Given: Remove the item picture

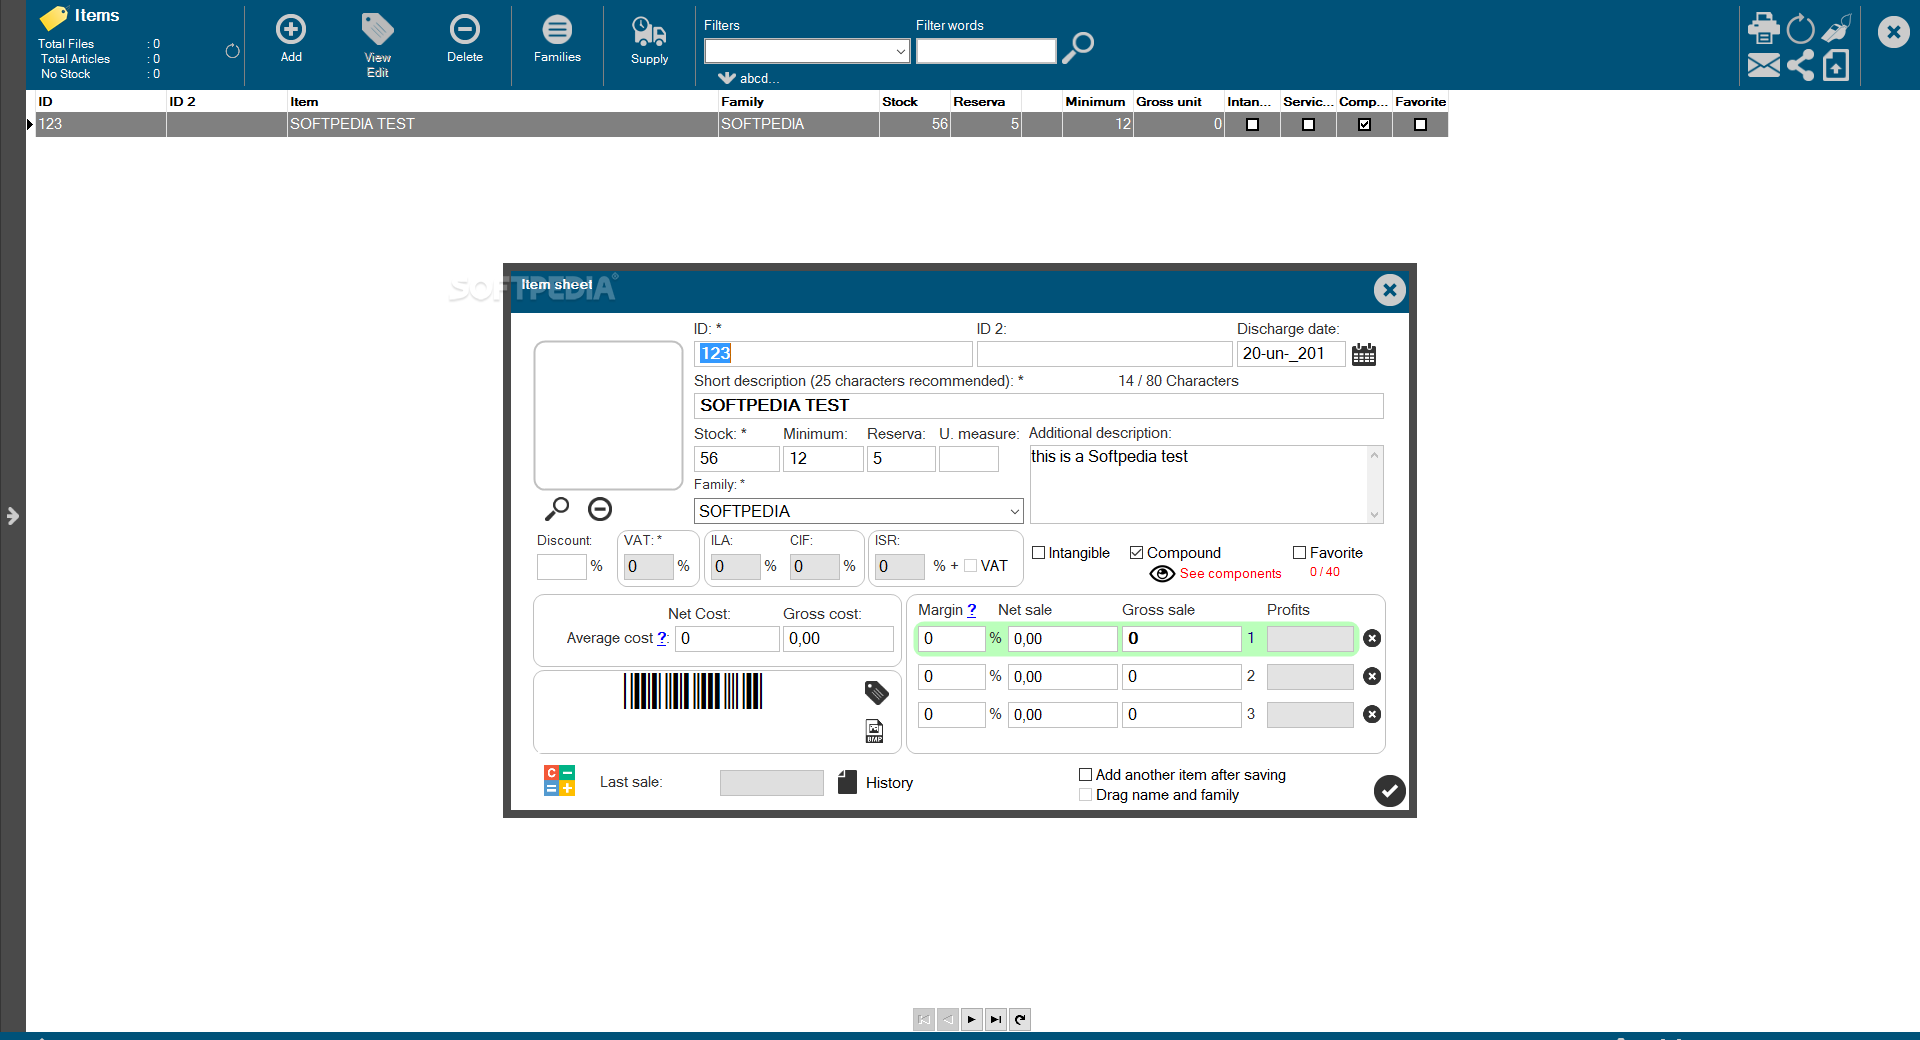Looking at the screenshot, I should 600,509.
